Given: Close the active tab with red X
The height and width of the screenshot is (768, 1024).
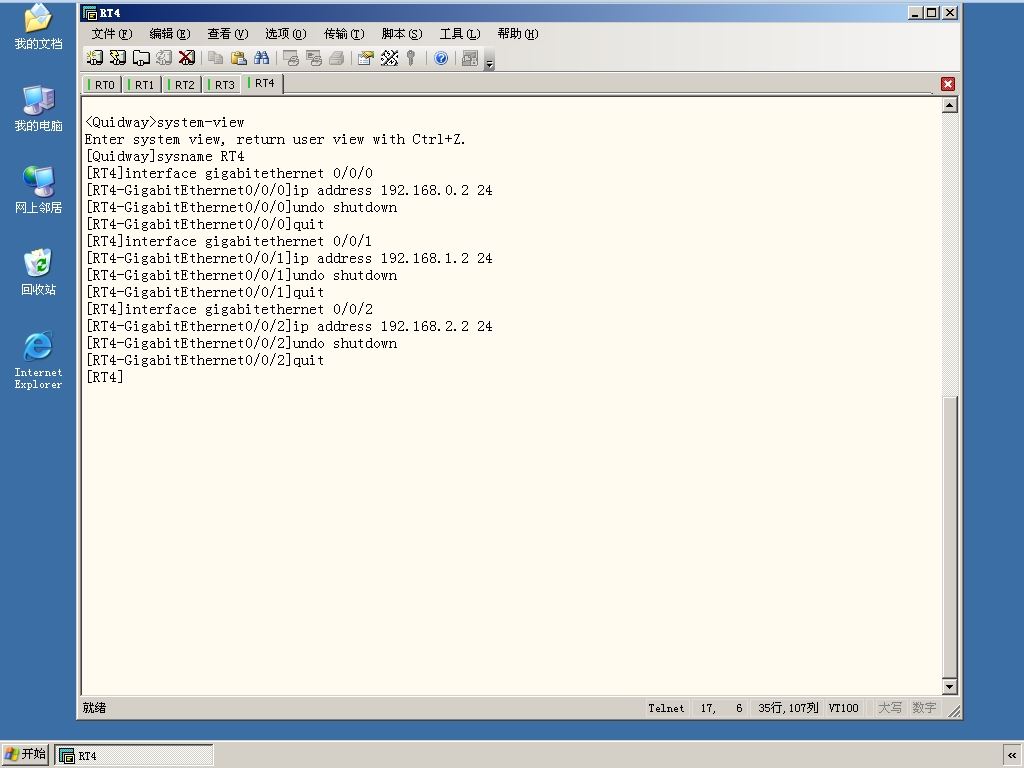Looking at the screenshot, I should (948, 84).
